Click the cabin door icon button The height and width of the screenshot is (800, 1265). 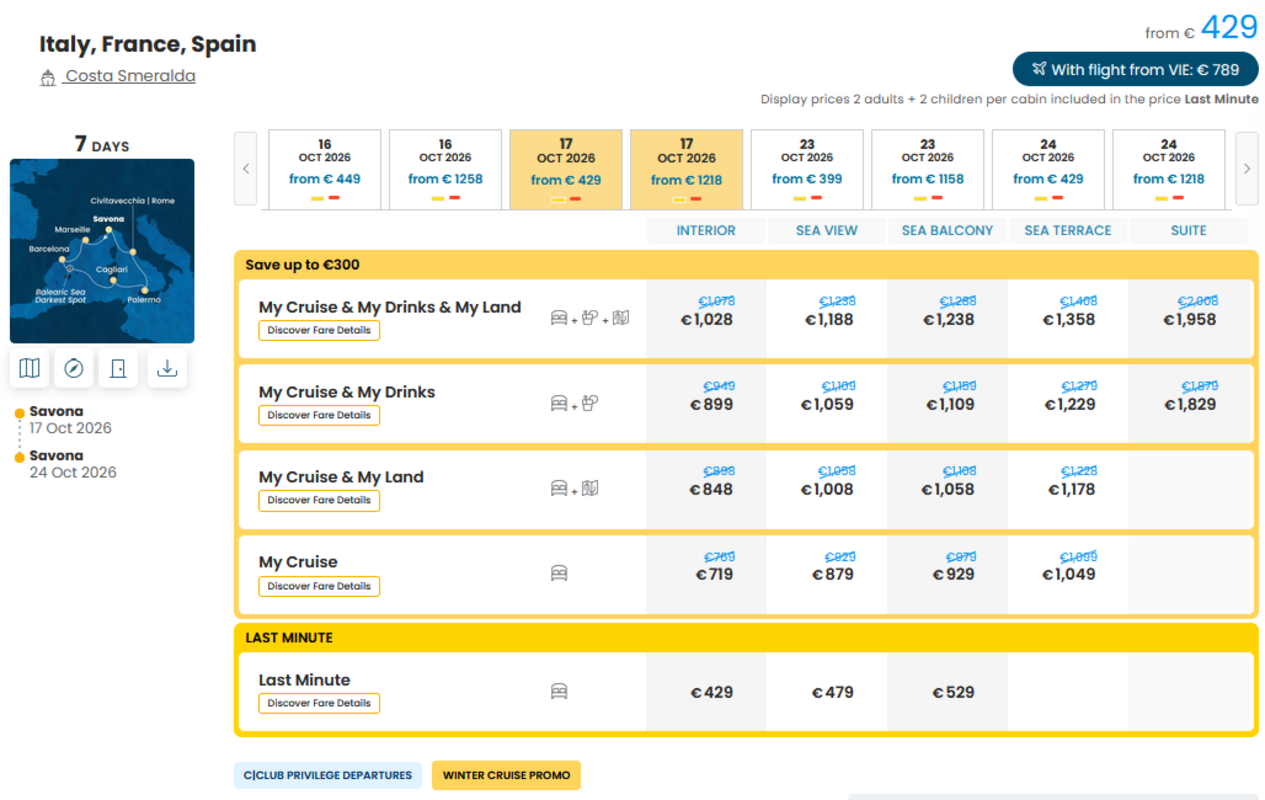click(x=119, y=368)
